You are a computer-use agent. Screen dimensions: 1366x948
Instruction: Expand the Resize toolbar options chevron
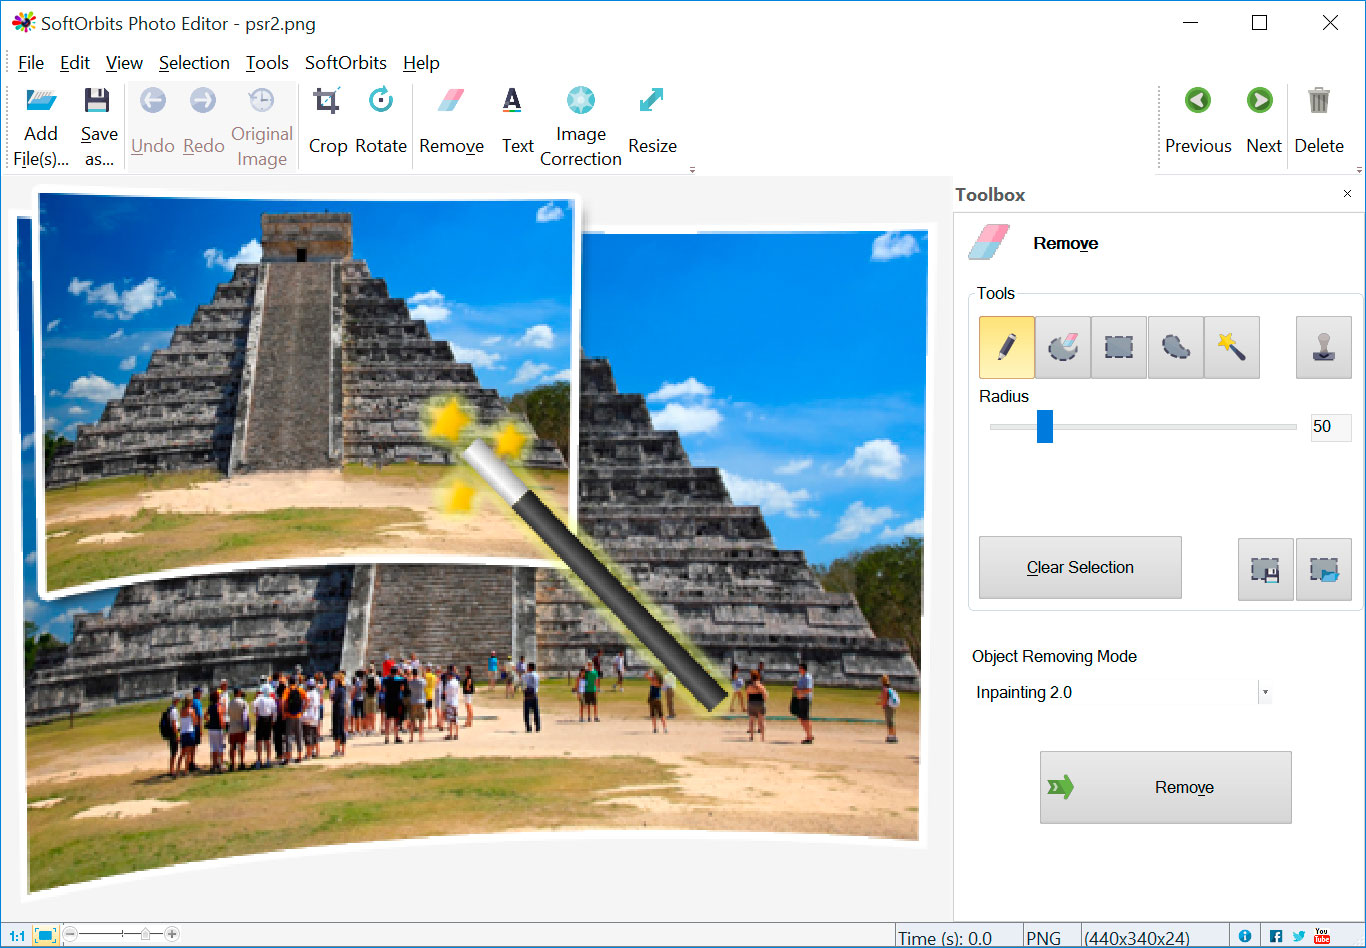click(x=692, y=170)
